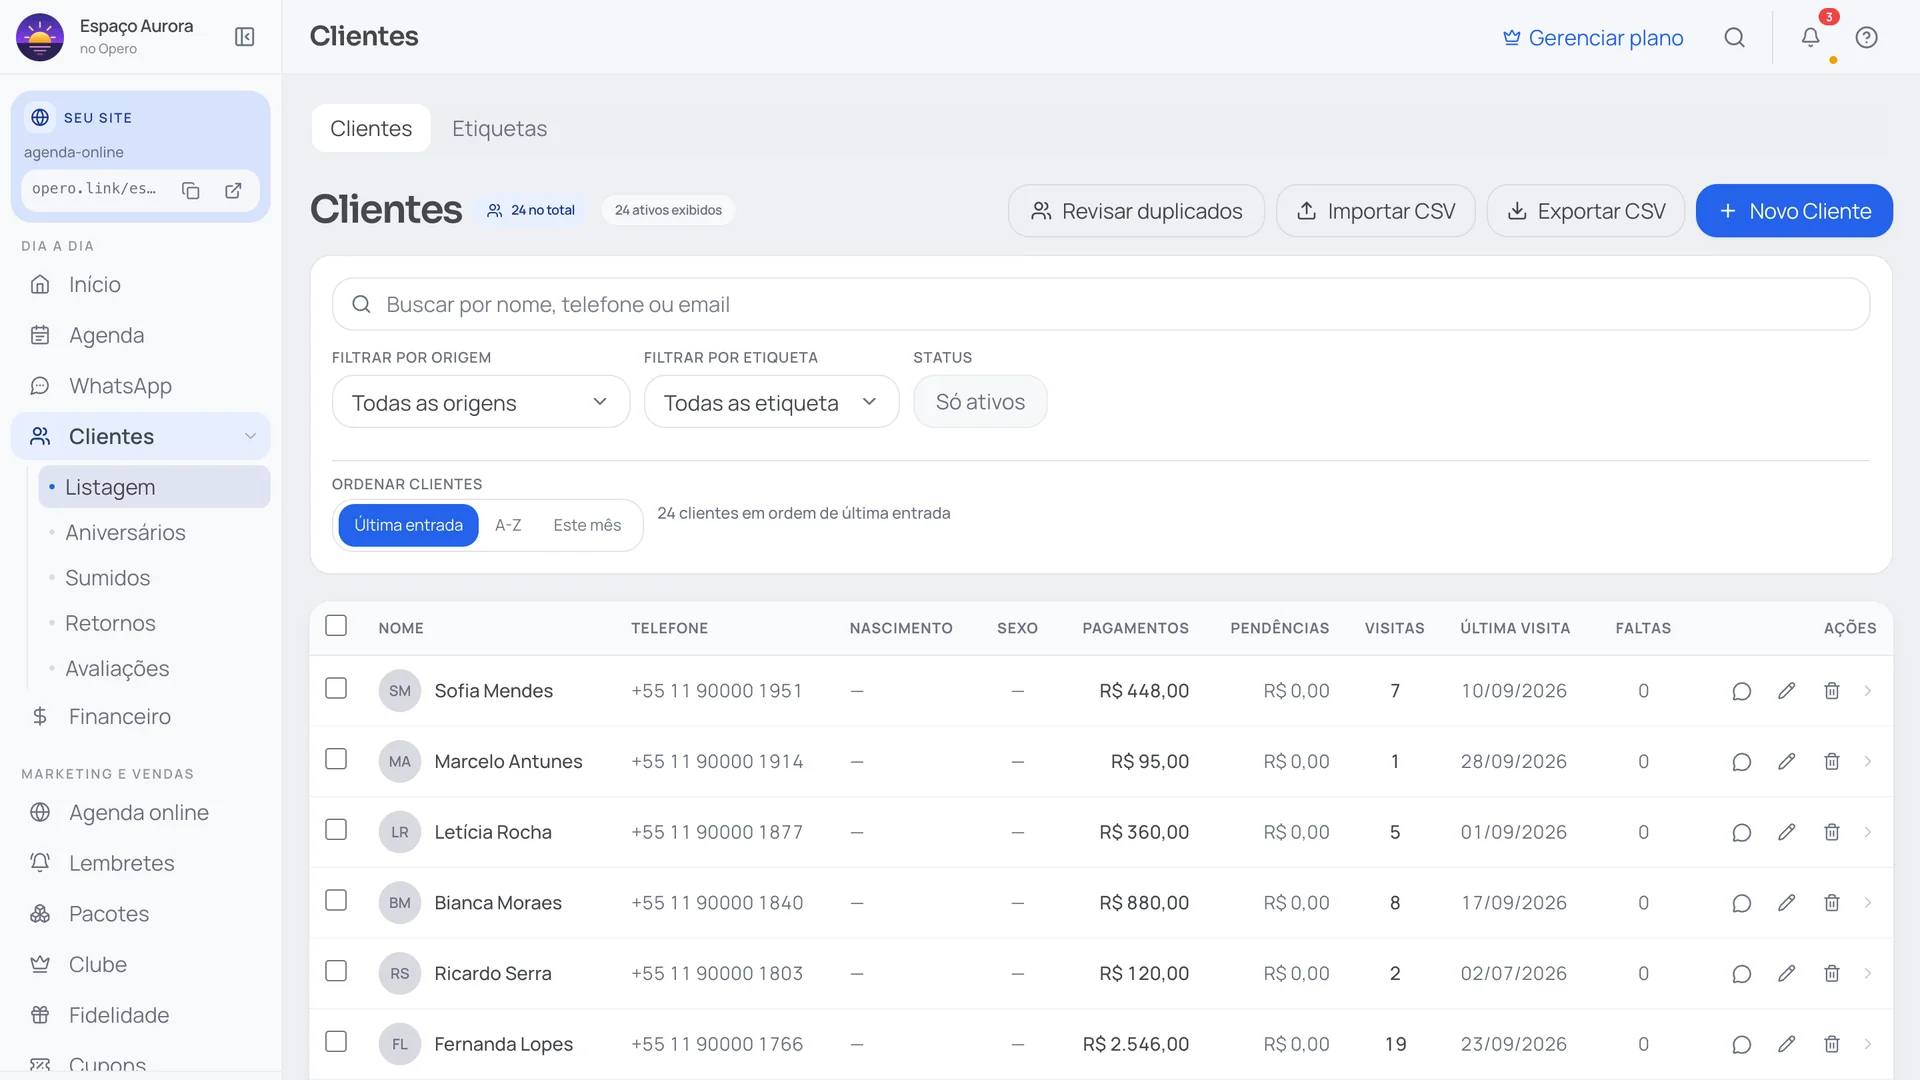Open the site link in a new tab

point(233,190)
